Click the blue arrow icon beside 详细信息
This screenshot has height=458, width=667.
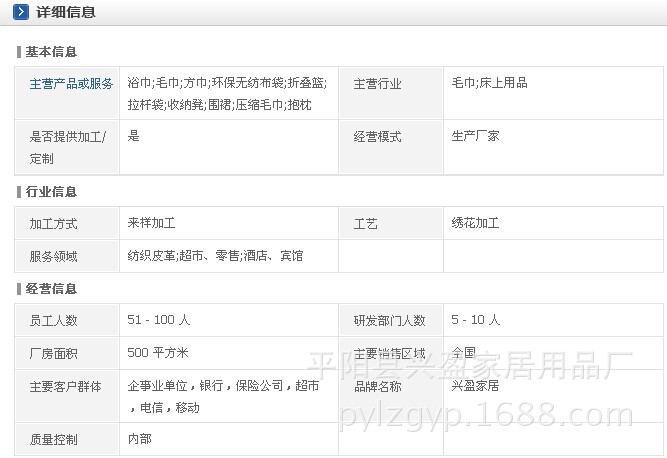[x=21, y=12]
